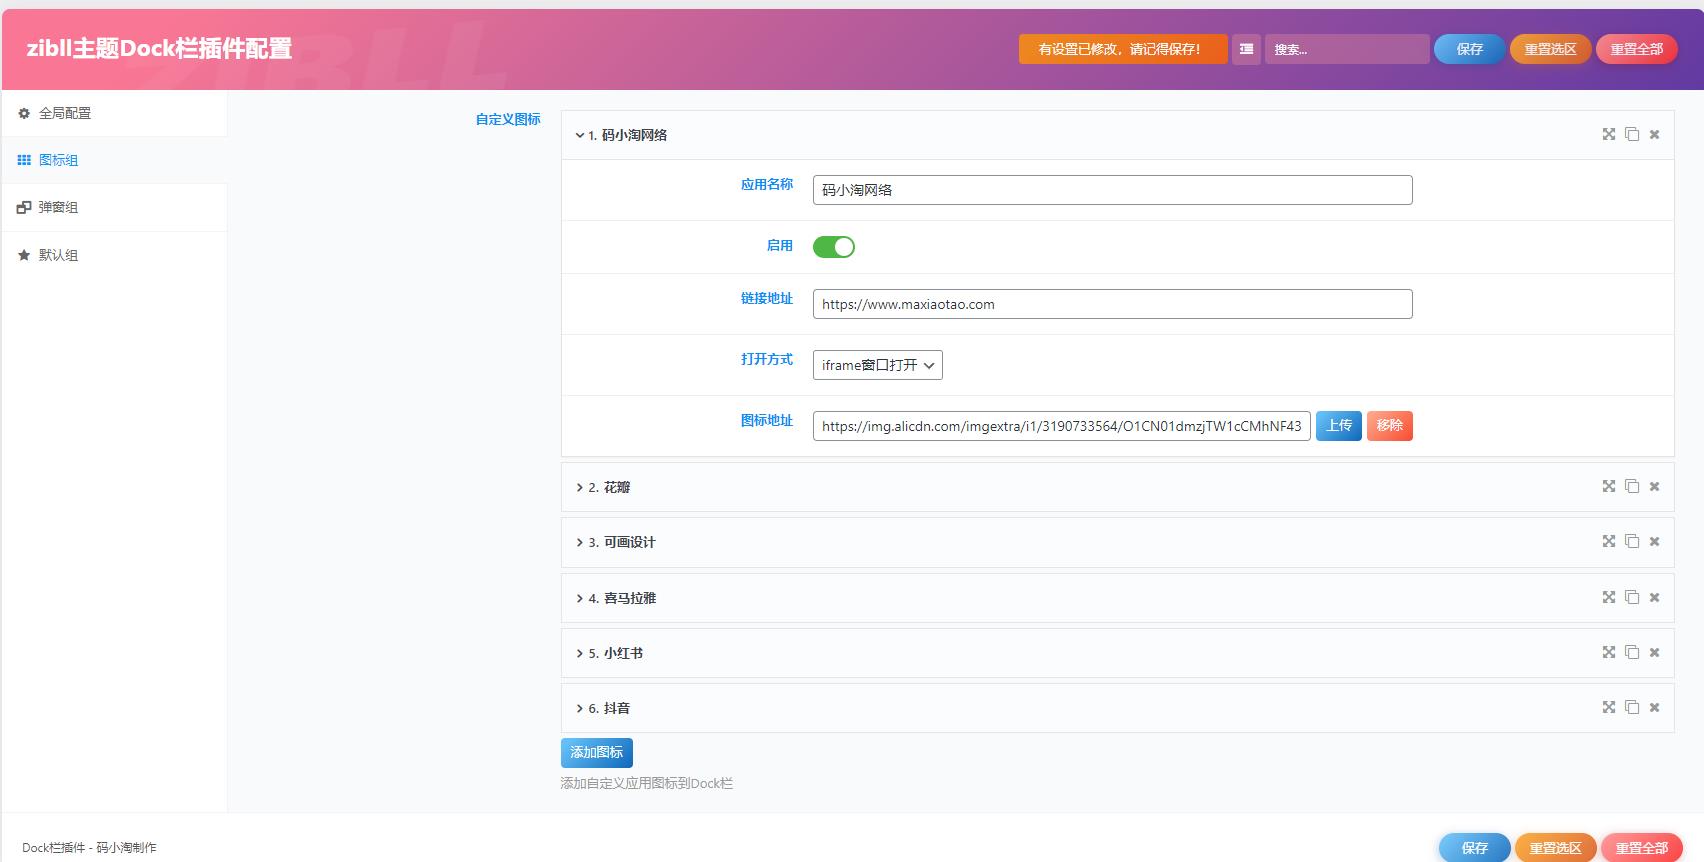The image size is (1704, 862).
Task: Click the clone icon for 喜马拉雅
Action: tap(1631, 597)
